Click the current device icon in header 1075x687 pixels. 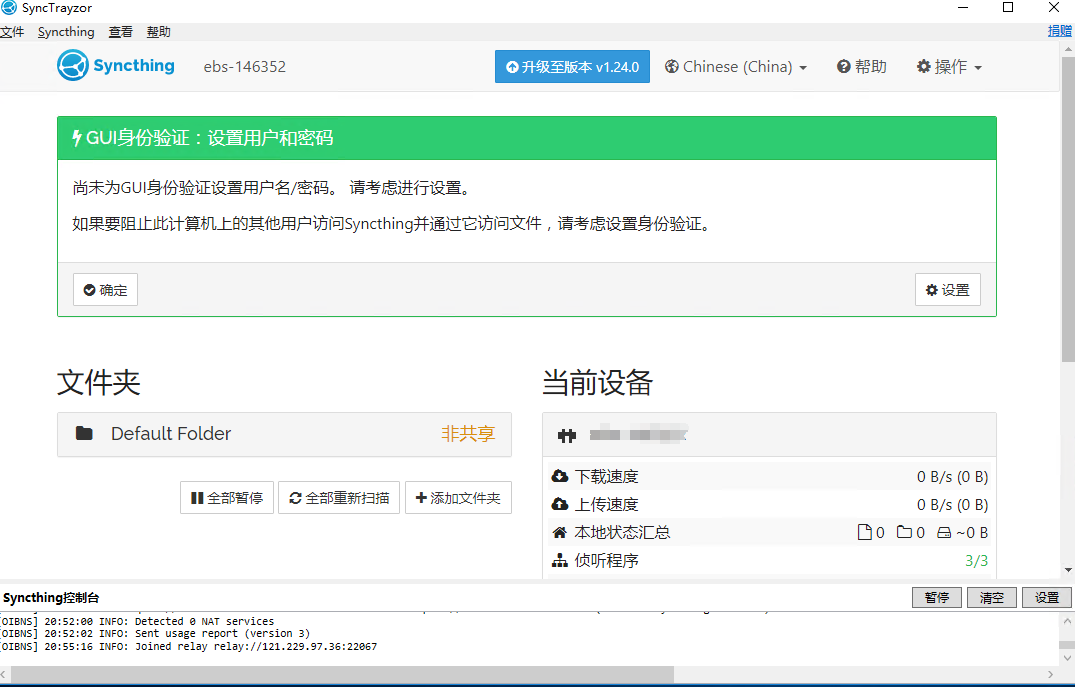(x=567, y=435)
